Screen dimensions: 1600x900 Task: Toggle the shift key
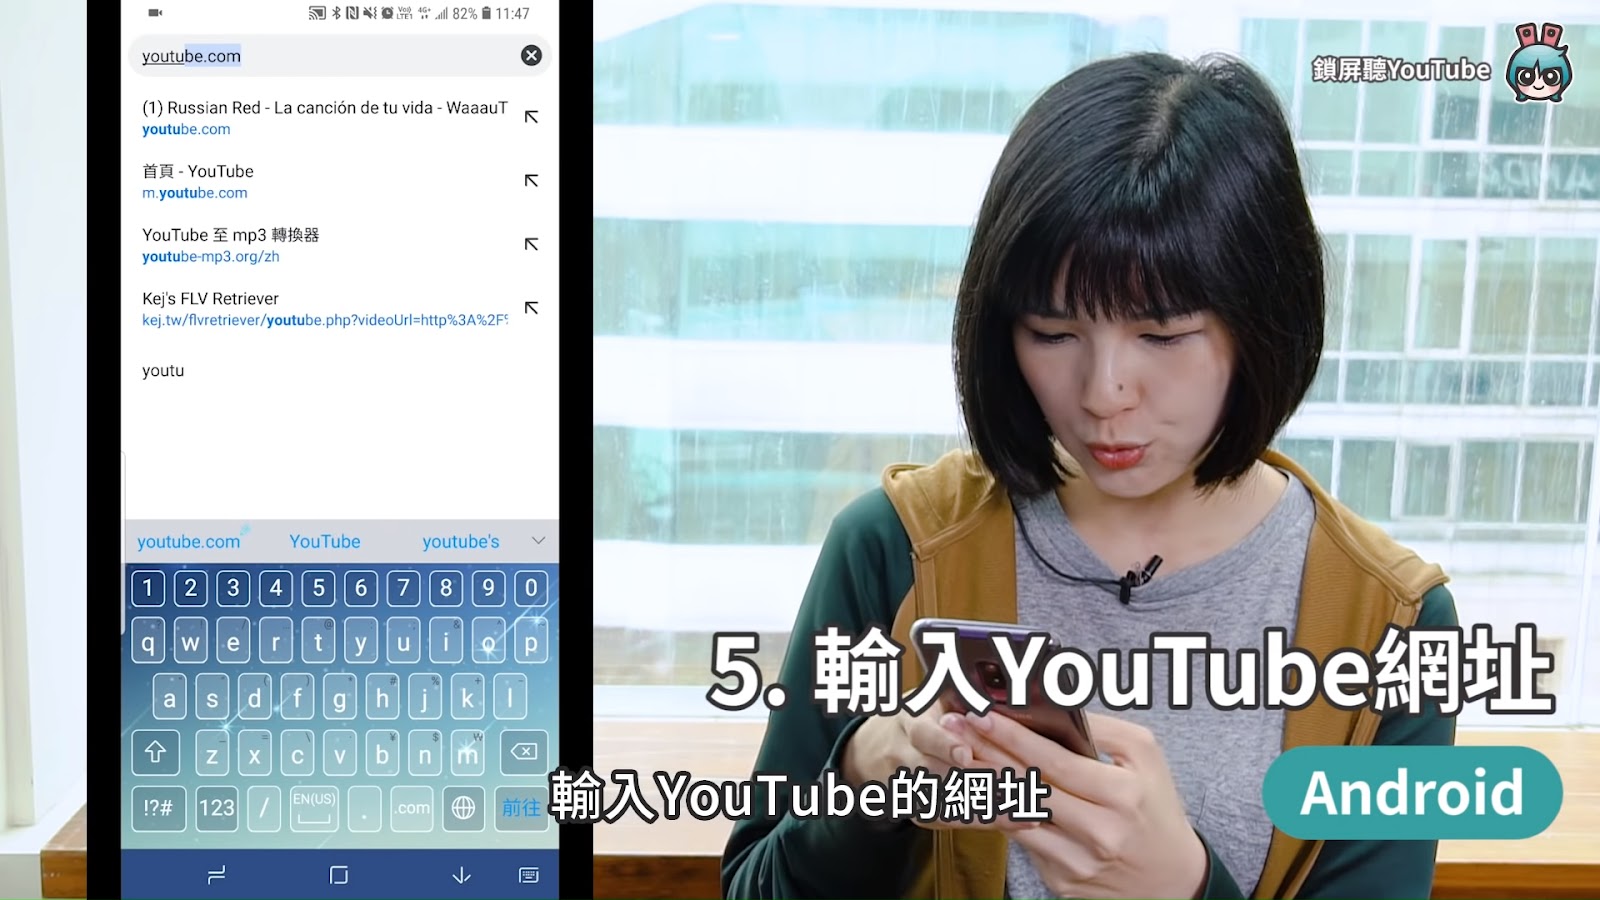click(x=155, y=753)
